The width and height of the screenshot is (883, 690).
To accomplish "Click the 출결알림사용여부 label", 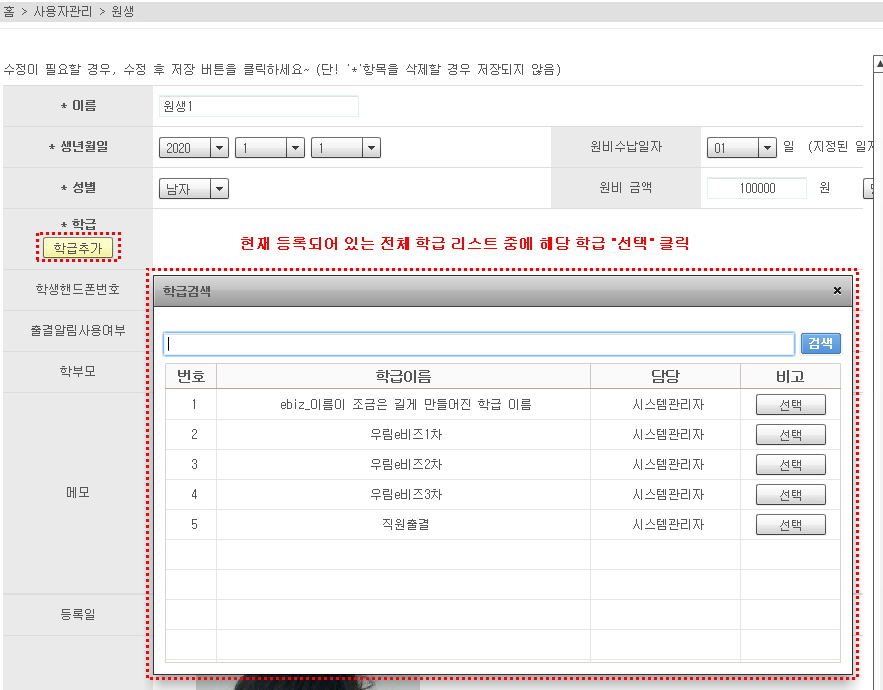I will pos(78,330).
